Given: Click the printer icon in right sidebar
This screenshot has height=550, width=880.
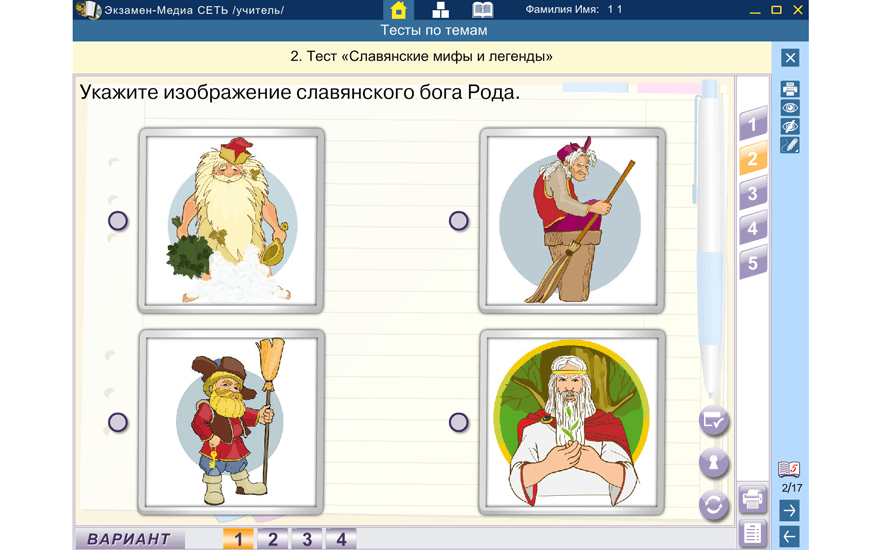Looking at the screenshot, I should [x=790, y=89].
